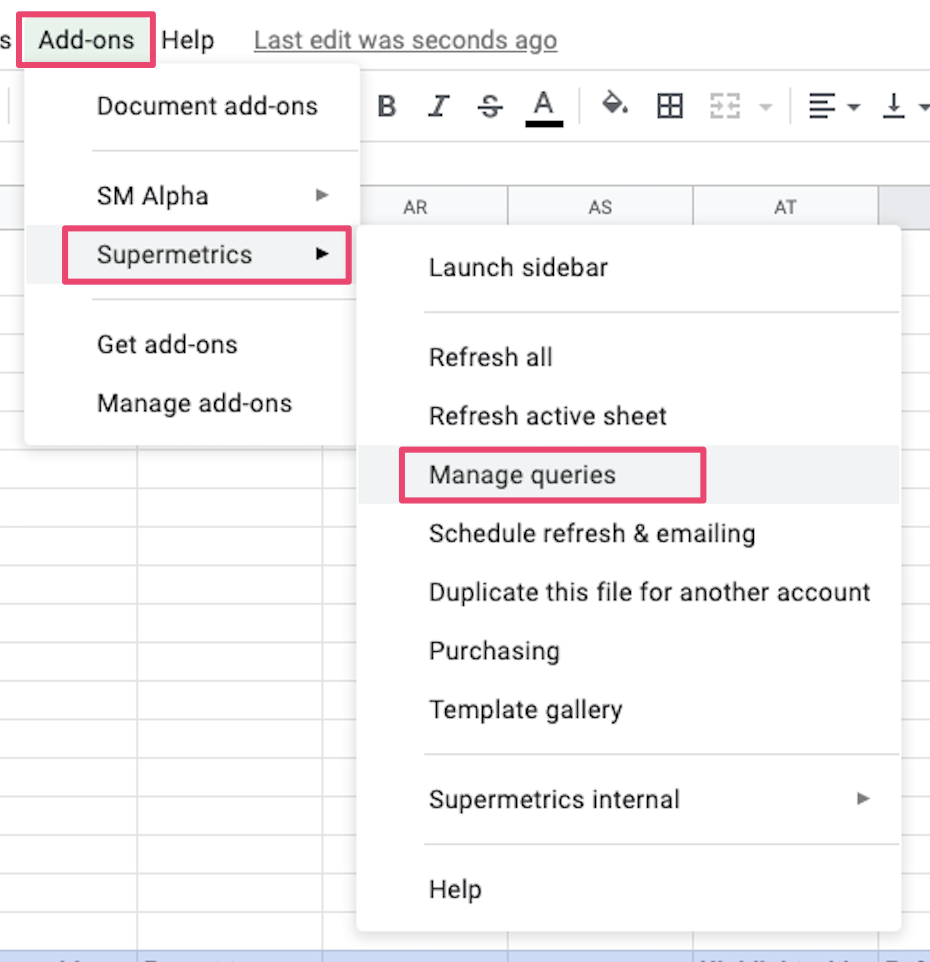Expand the Supermetrics internal submenu
Viewport: 930px width, 962px height.
pos(629,799)
